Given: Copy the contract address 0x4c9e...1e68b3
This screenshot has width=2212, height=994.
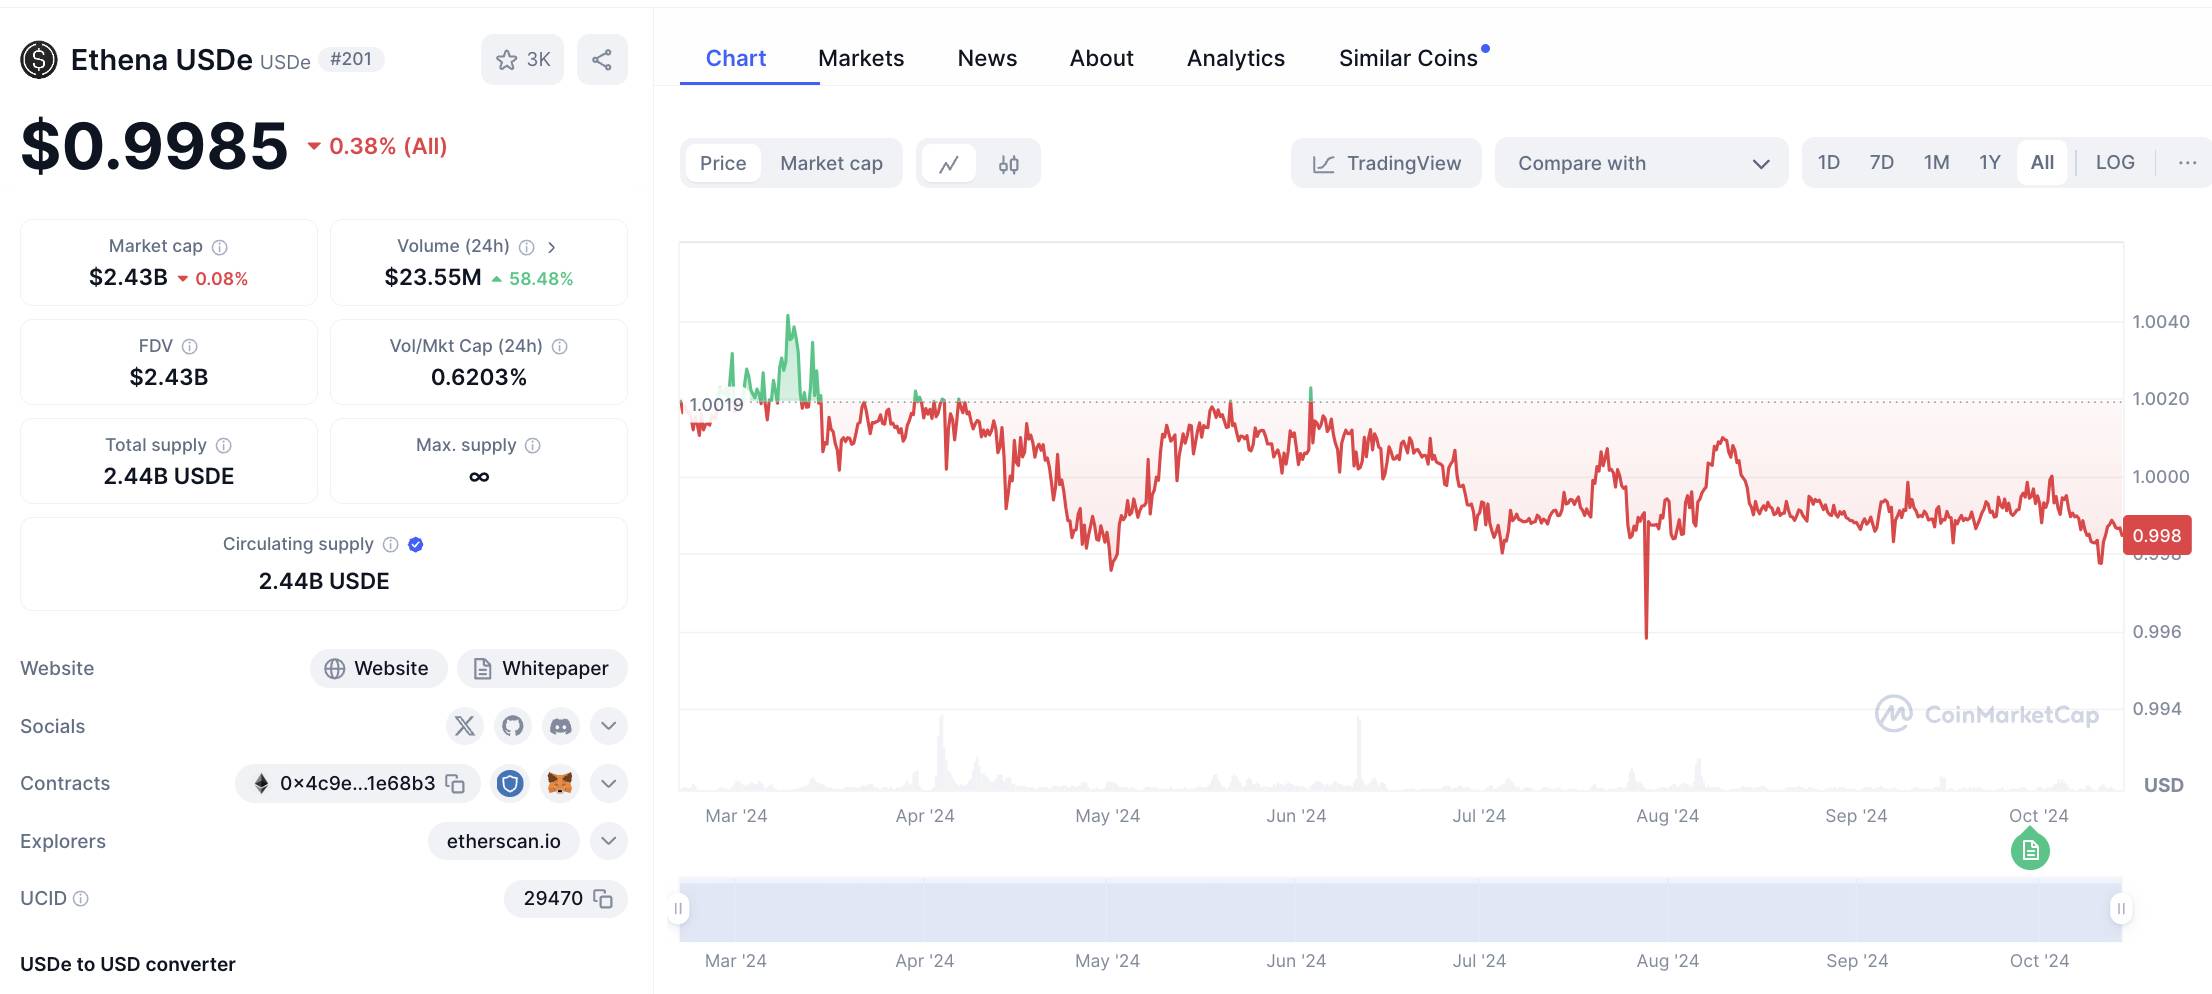Looking at the screenshot, I should pos(456,784).
